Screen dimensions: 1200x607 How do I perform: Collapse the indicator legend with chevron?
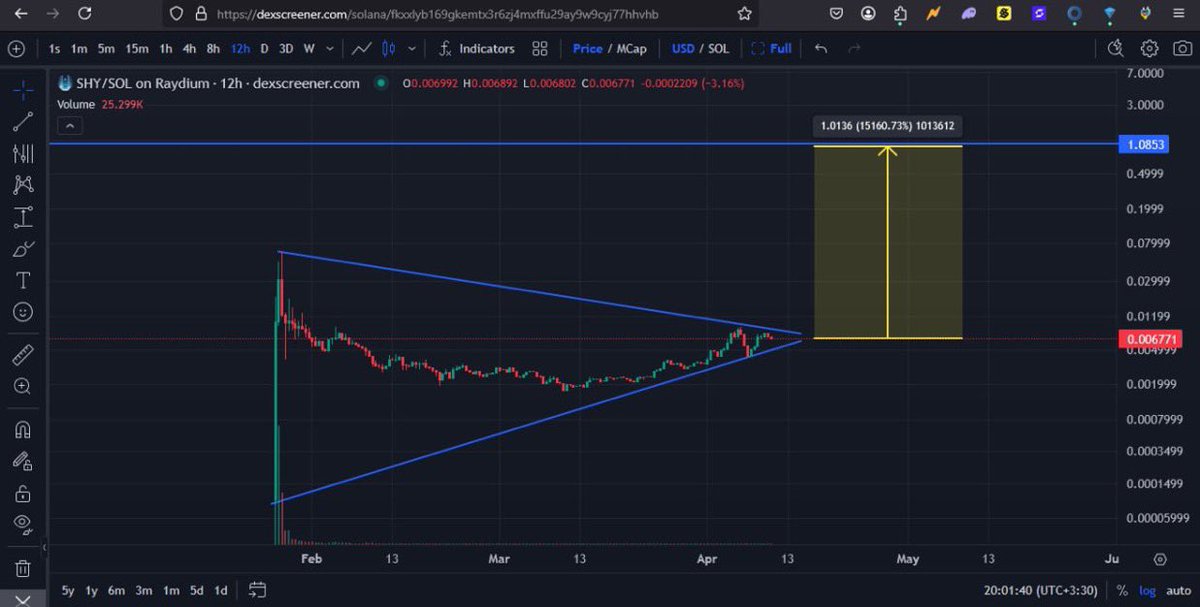click(x=70, y=126)
